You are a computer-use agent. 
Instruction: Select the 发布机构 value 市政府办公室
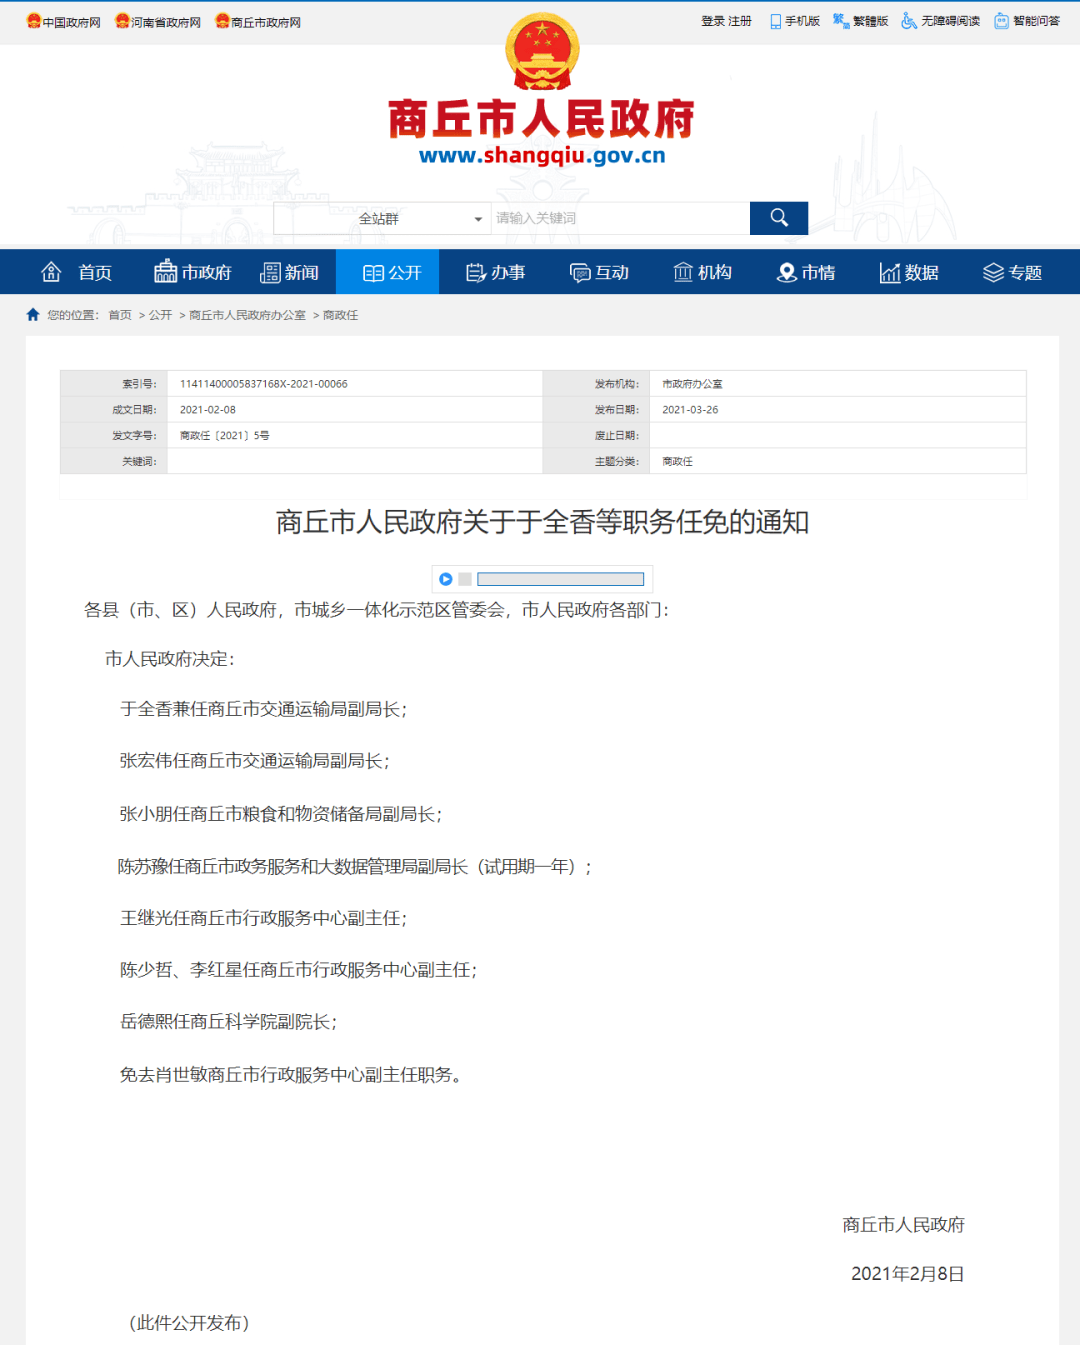click(692, 384)
